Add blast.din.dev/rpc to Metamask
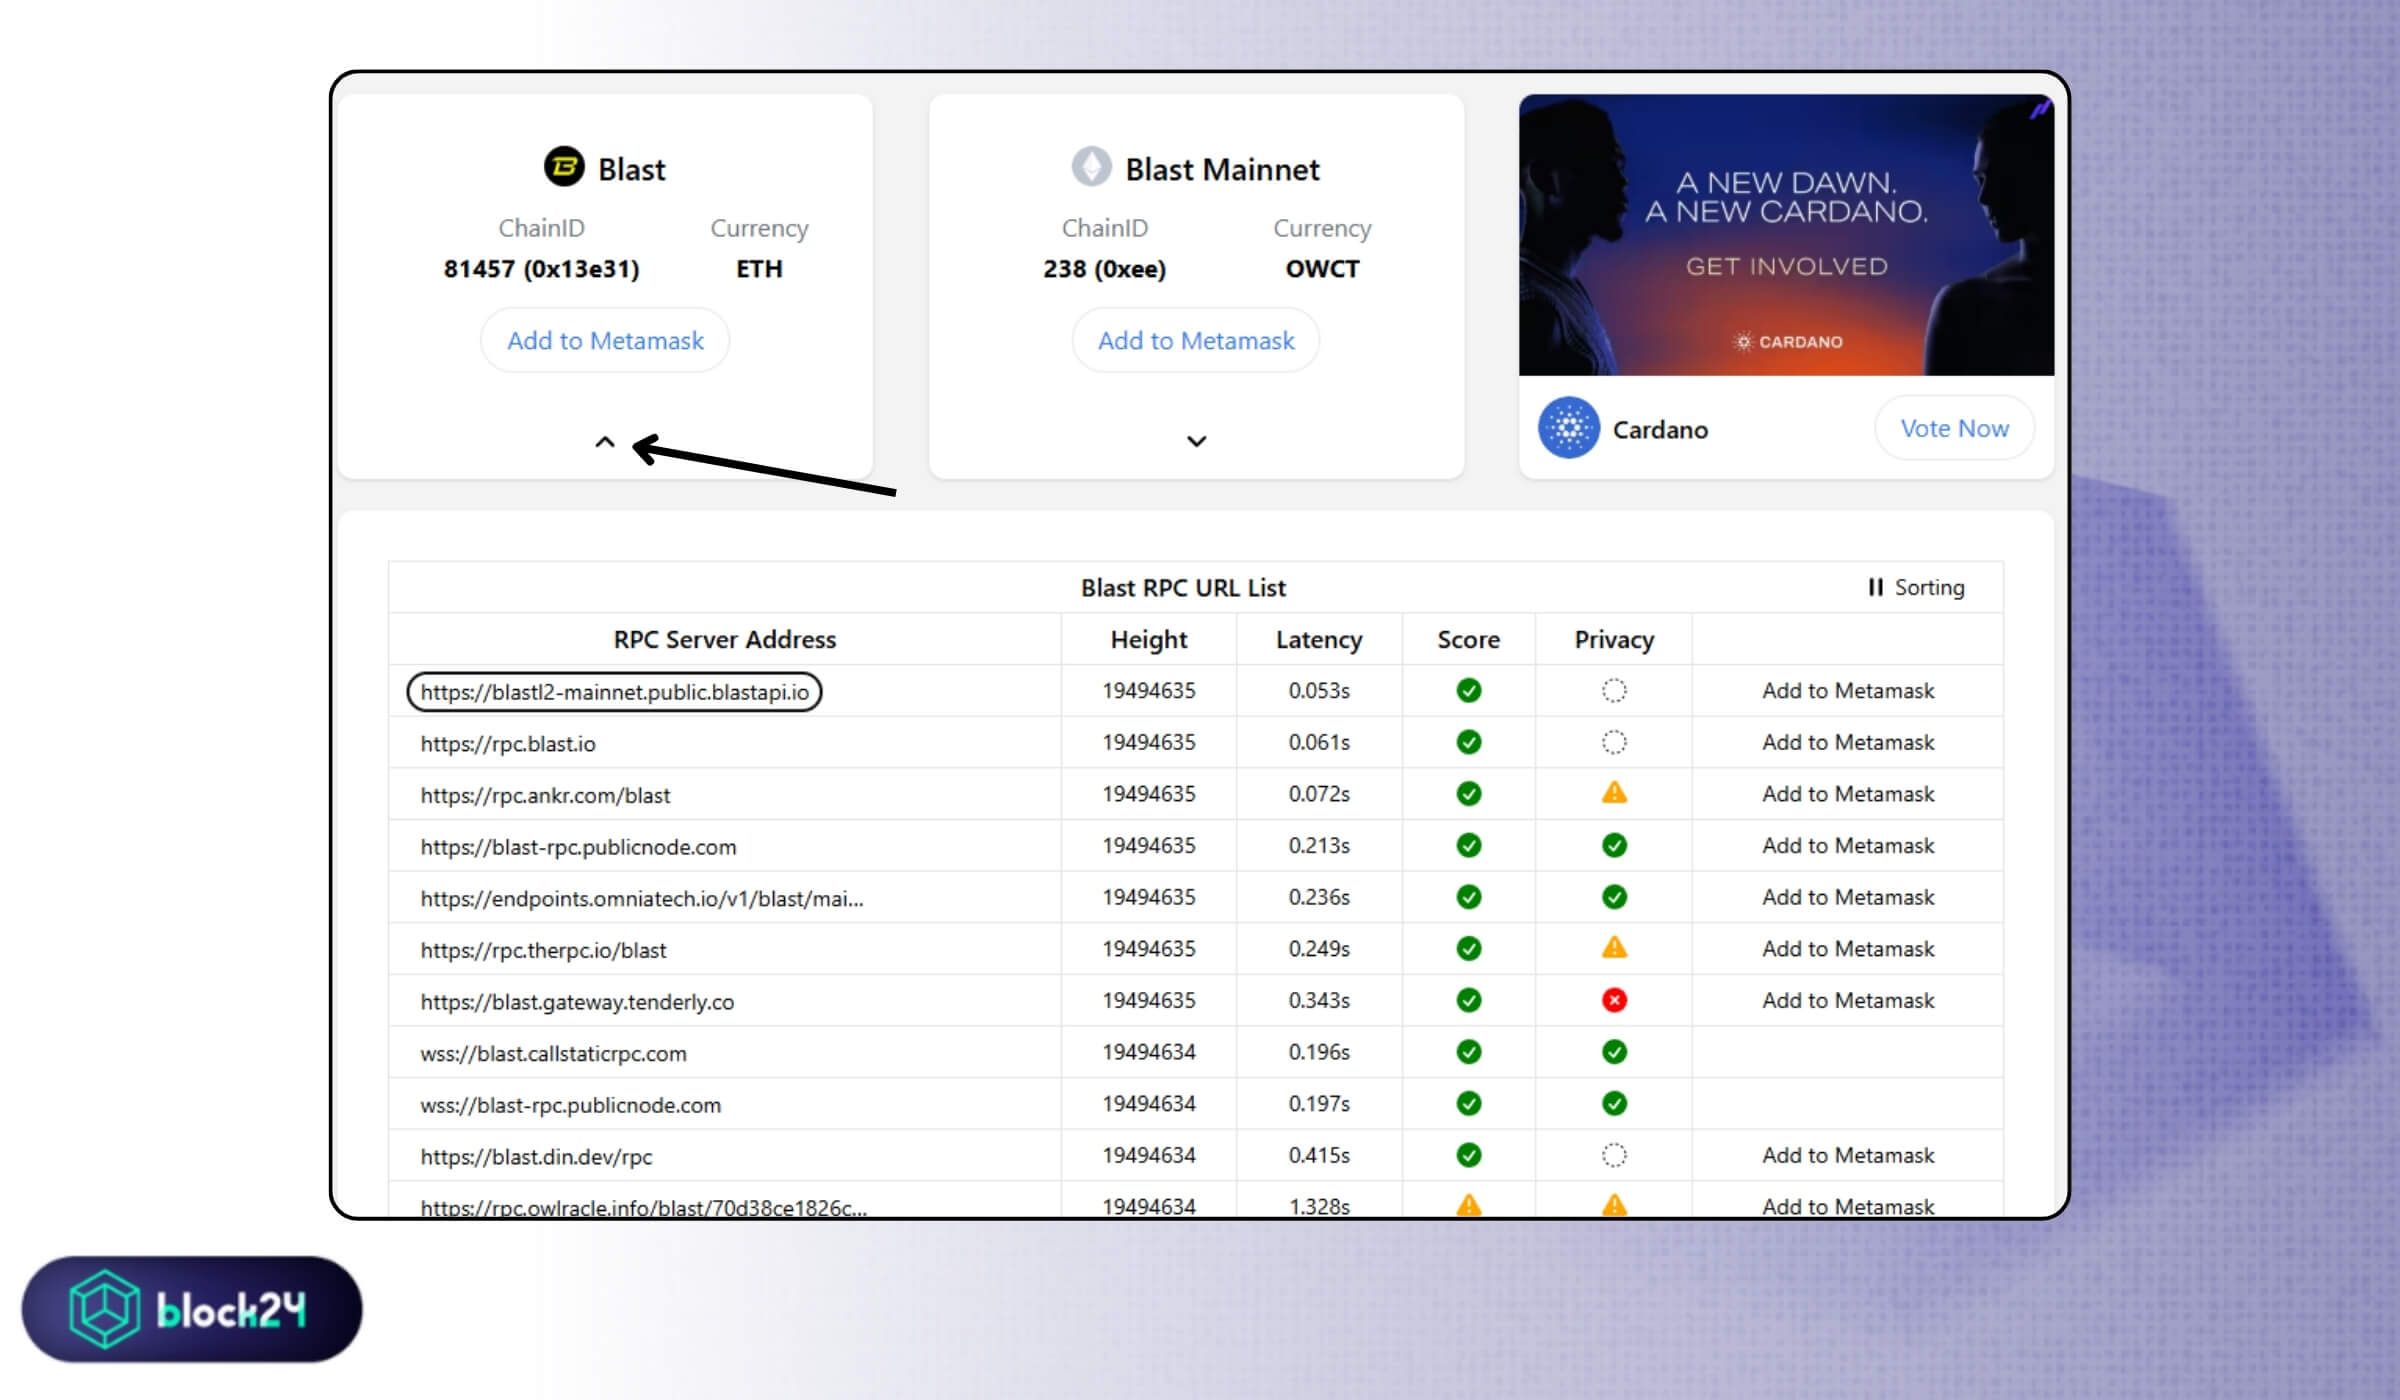The width and height of the screenshot is (2400, 1400). coord(1848,1155)
